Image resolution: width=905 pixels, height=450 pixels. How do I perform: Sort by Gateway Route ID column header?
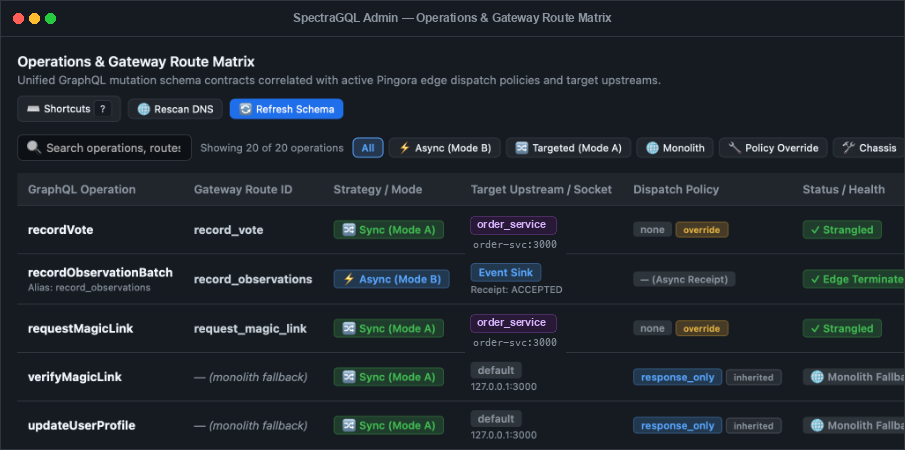(243, 189)
